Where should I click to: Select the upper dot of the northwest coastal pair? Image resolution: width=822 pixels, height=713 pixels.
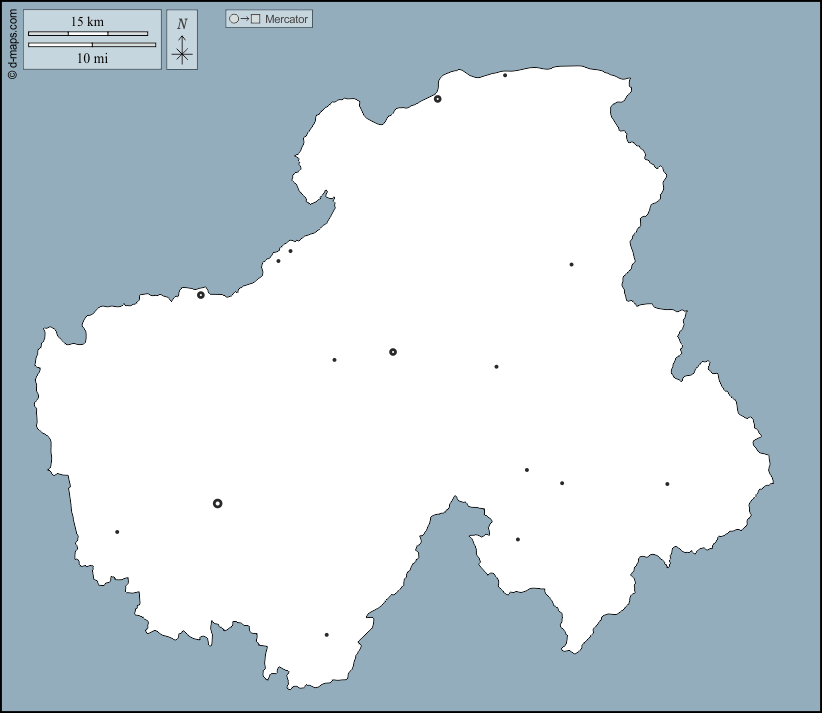[x=291, y=251]
